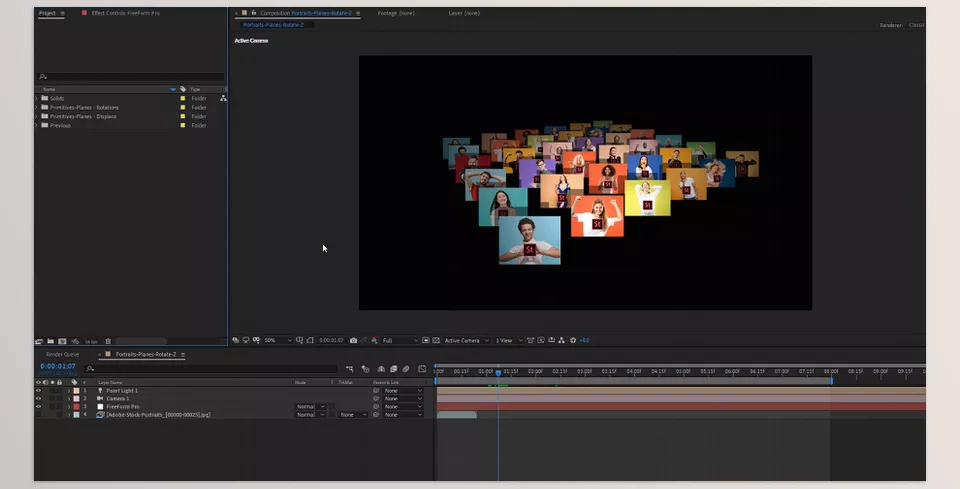Hide the Point Light 1 layer
Screen dimensions: 960x489
click(x=39, y=390)
